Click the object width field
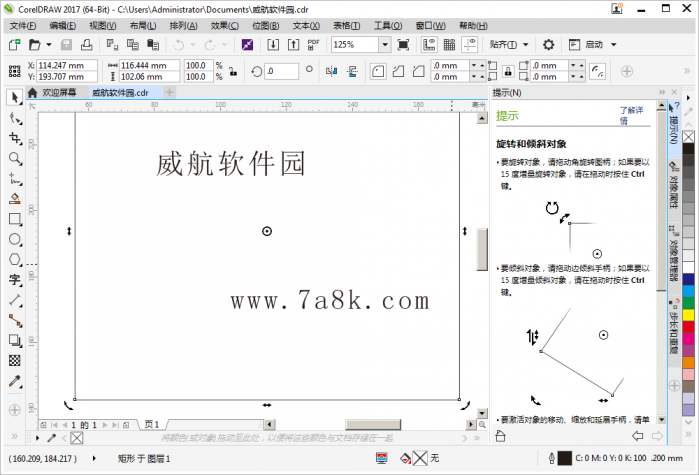This screenshot has width=699, height=475. [x=149, y=66]
